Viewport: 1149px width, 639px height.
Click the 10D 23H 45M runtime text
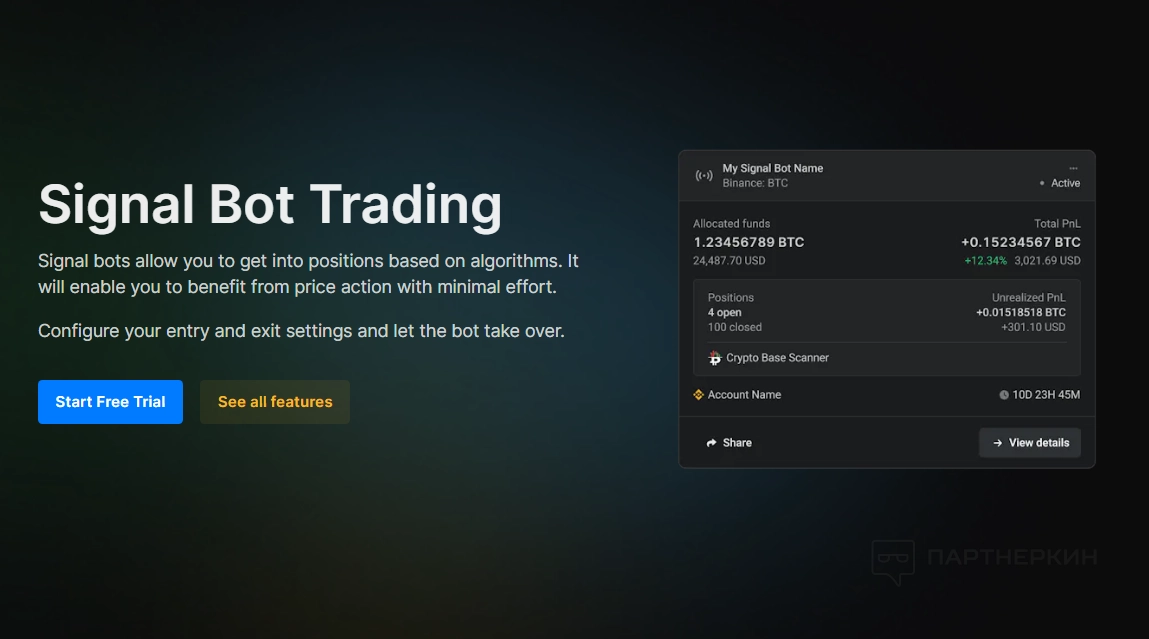point(1046,395)
